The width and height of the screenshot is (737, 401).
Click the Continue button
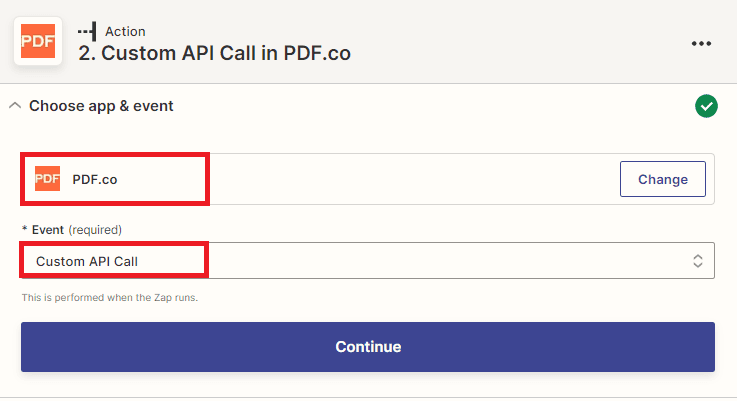pyautogui.click(x=367, y=347)
